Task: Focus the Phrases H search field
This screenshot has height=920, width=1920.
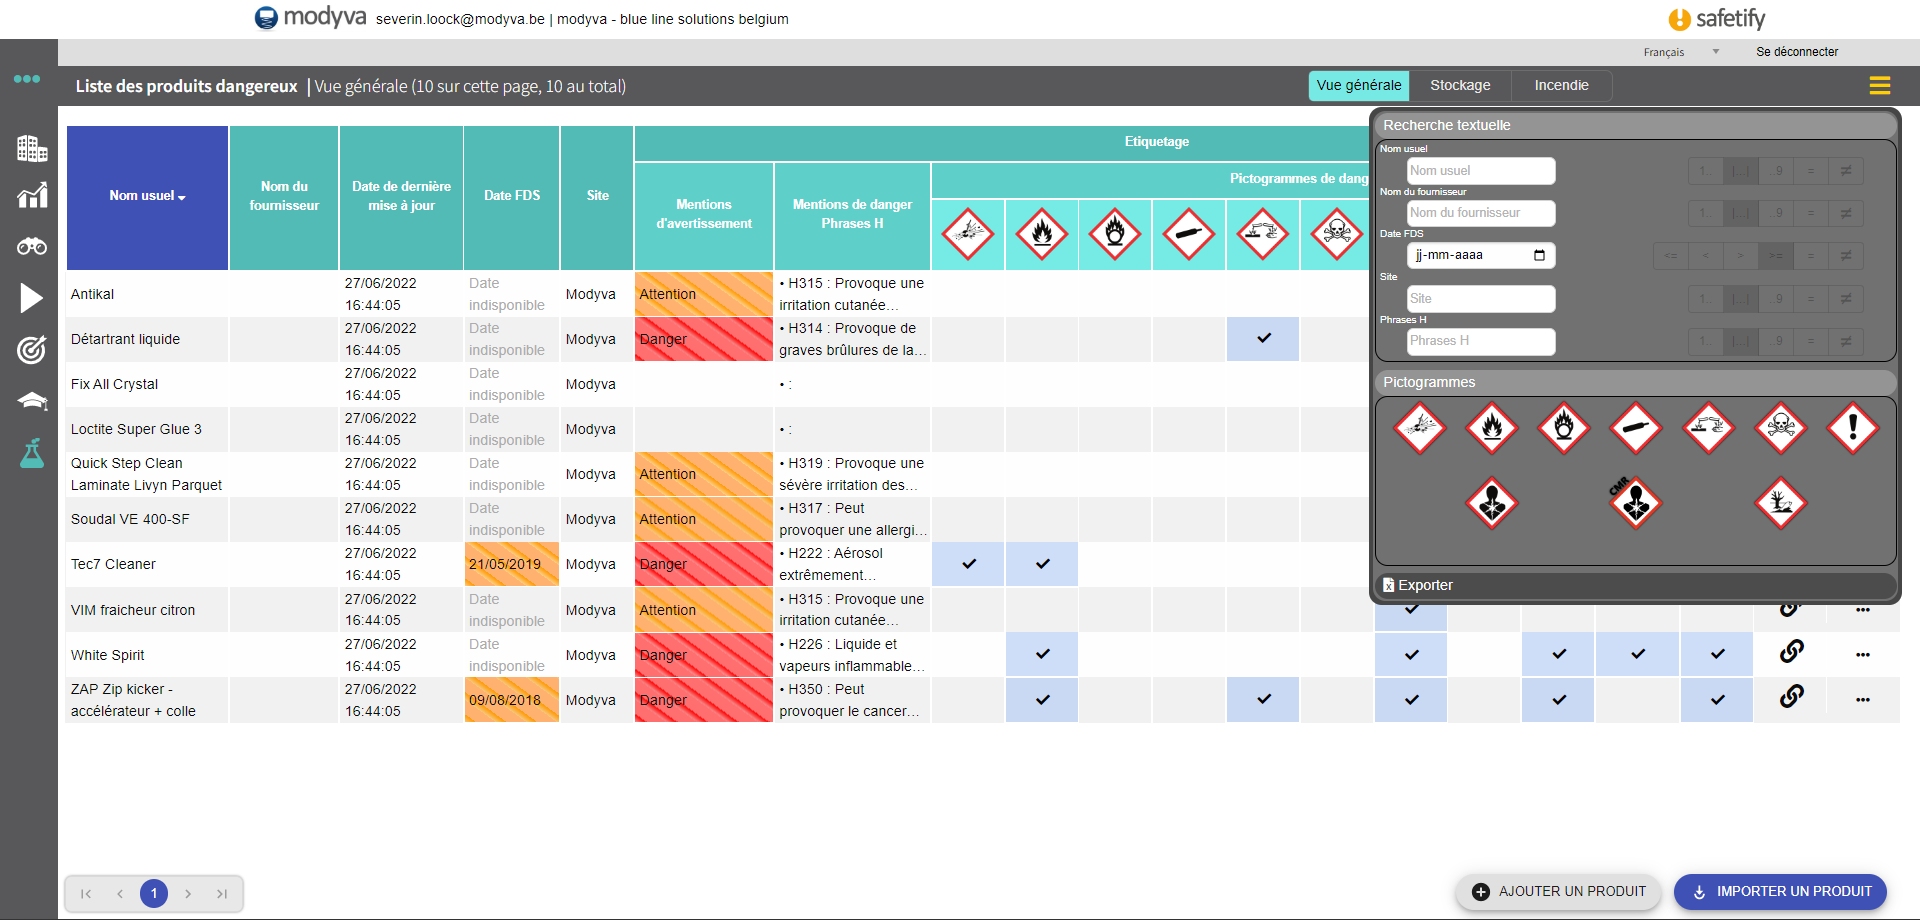Action: coord(1481,341)
